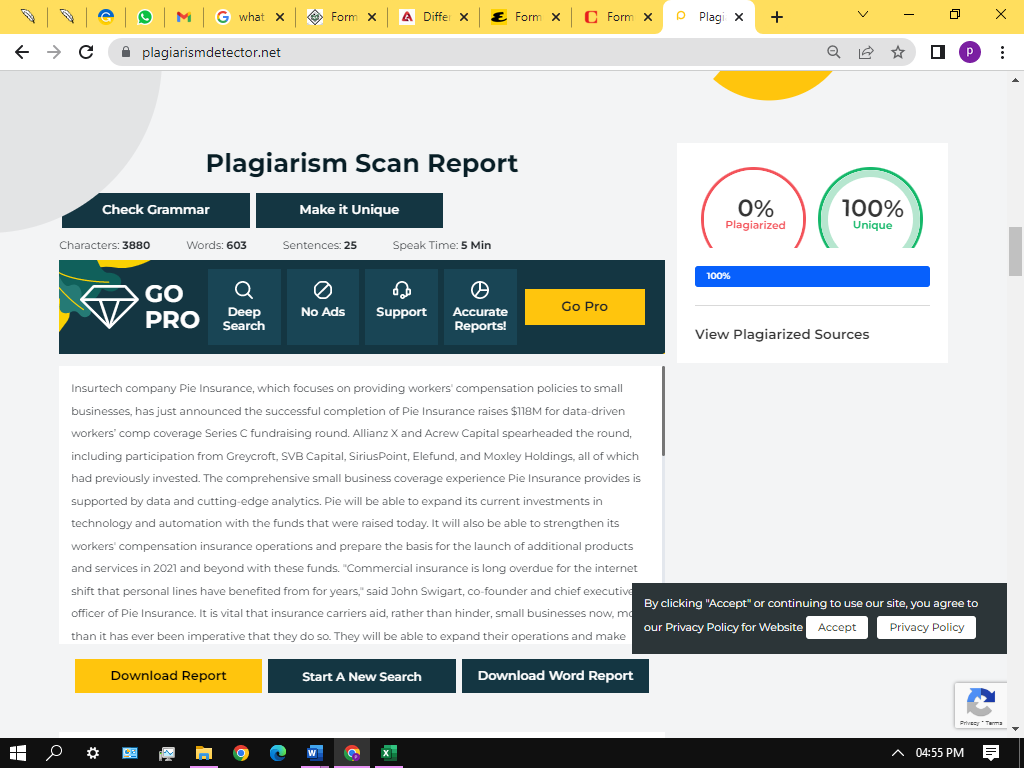Click the page vertical scrollbar thumb
The image size is (1024, 768).
pos(1015,251)
